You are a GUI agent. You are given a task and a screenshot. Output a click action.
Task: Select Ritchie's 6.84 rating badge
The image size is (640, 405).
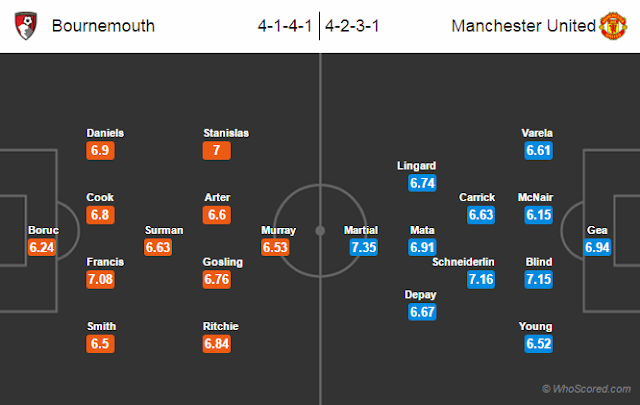click(x=217, y=344)
